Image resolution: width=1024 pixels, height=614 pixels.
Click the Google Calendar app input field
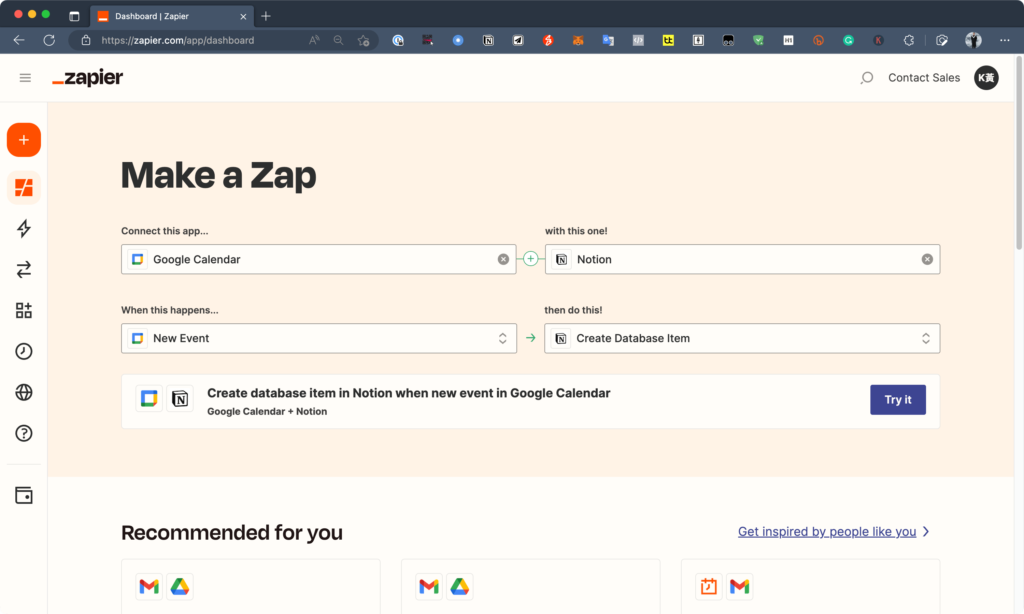(x=319, y=259)
